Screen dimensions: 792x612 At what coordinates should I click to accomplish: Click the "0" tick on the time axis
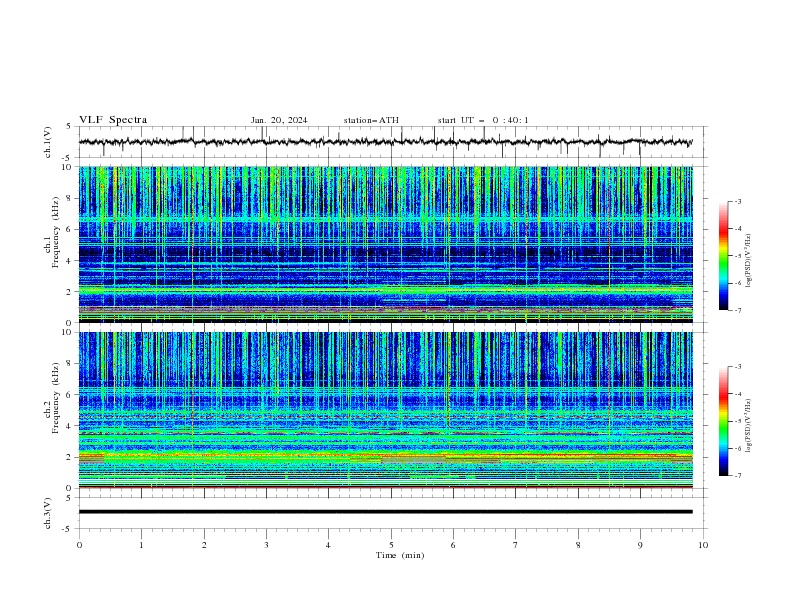tap(79, 545)
